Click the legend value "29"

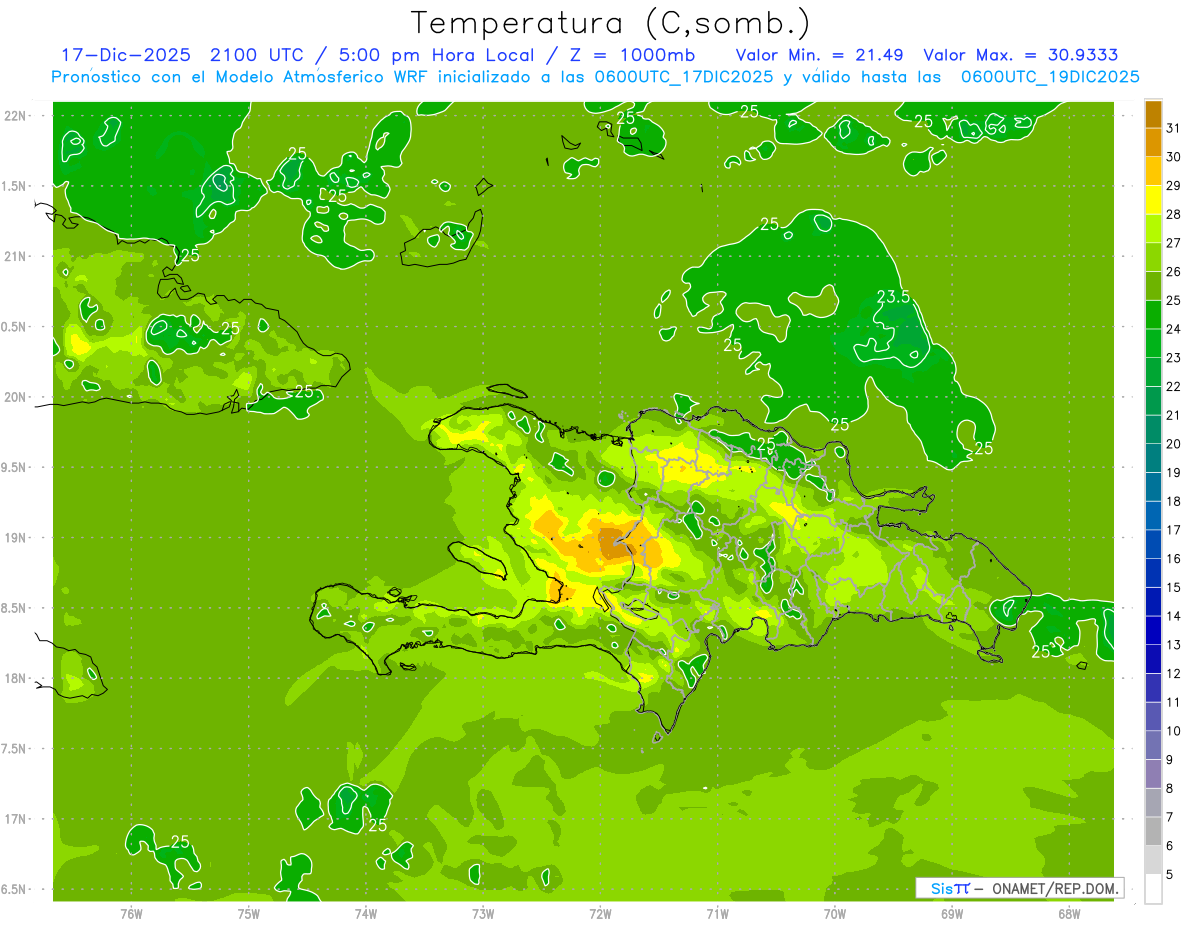tap(1173, 186)
